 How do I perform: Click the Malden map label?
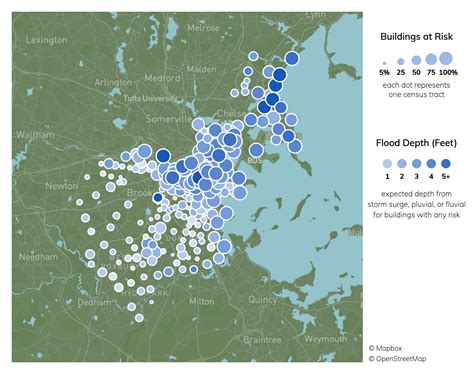pyautogui.click(x=201, y=69)
